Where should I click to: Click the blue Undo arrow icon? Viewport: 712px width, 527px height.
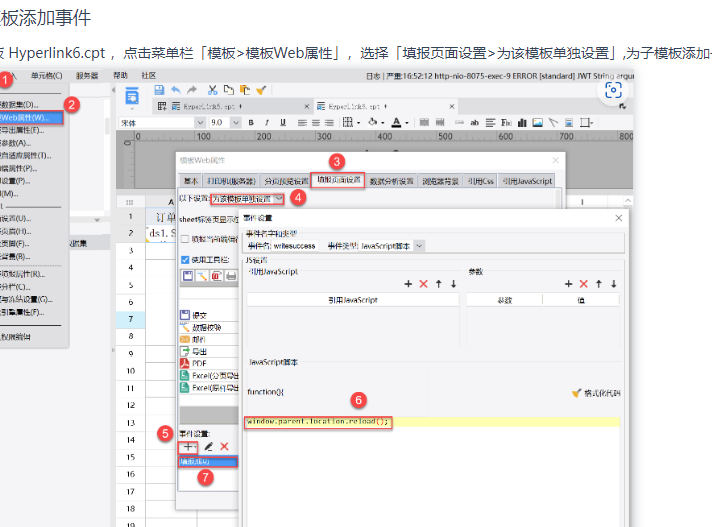coord(176,90)
